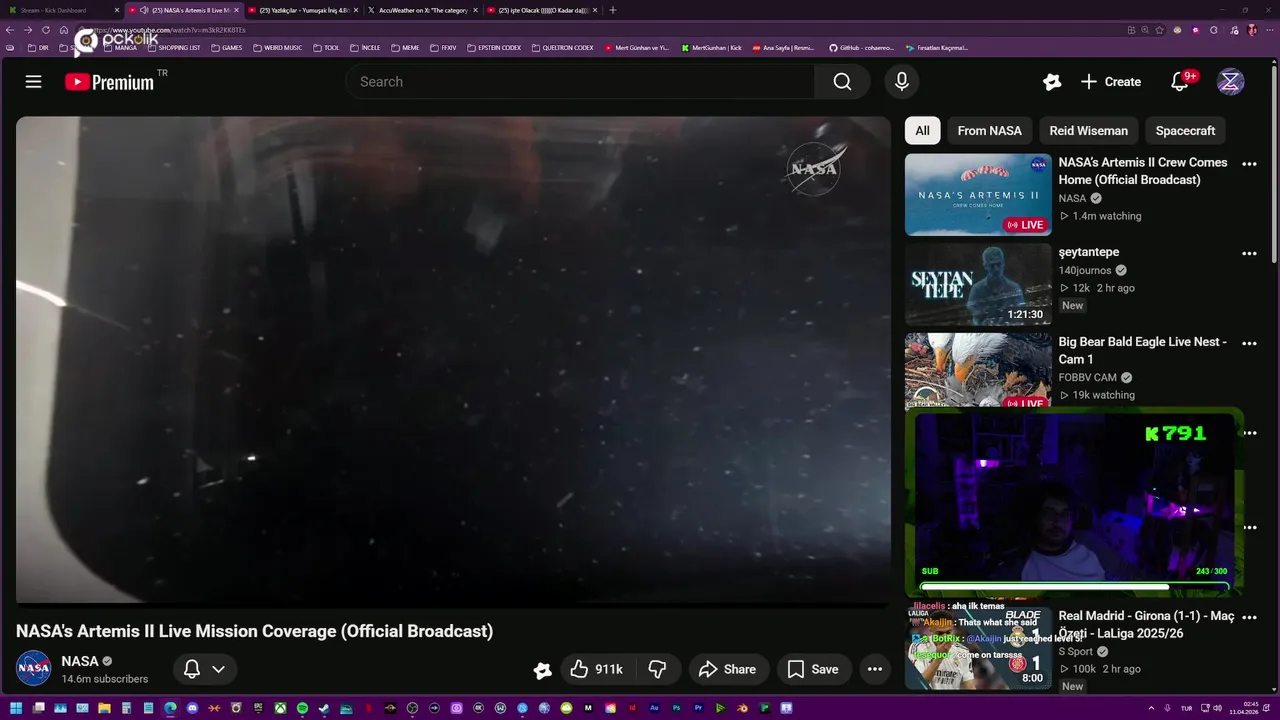
Task: Save the video to a playlist
Action: point(813,669)
